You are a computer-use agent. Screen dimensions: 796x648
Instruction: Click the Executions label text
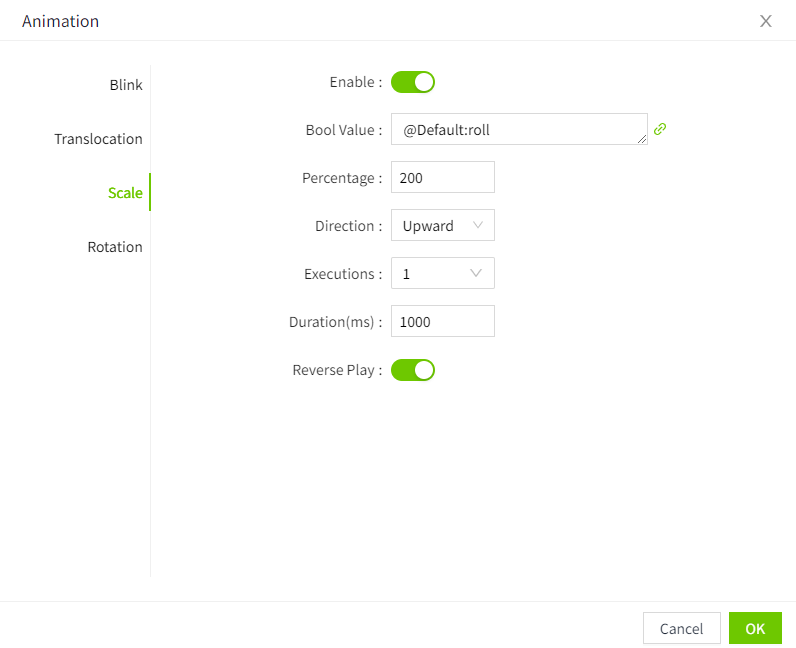pyautogui.click(x=342, y=274)
